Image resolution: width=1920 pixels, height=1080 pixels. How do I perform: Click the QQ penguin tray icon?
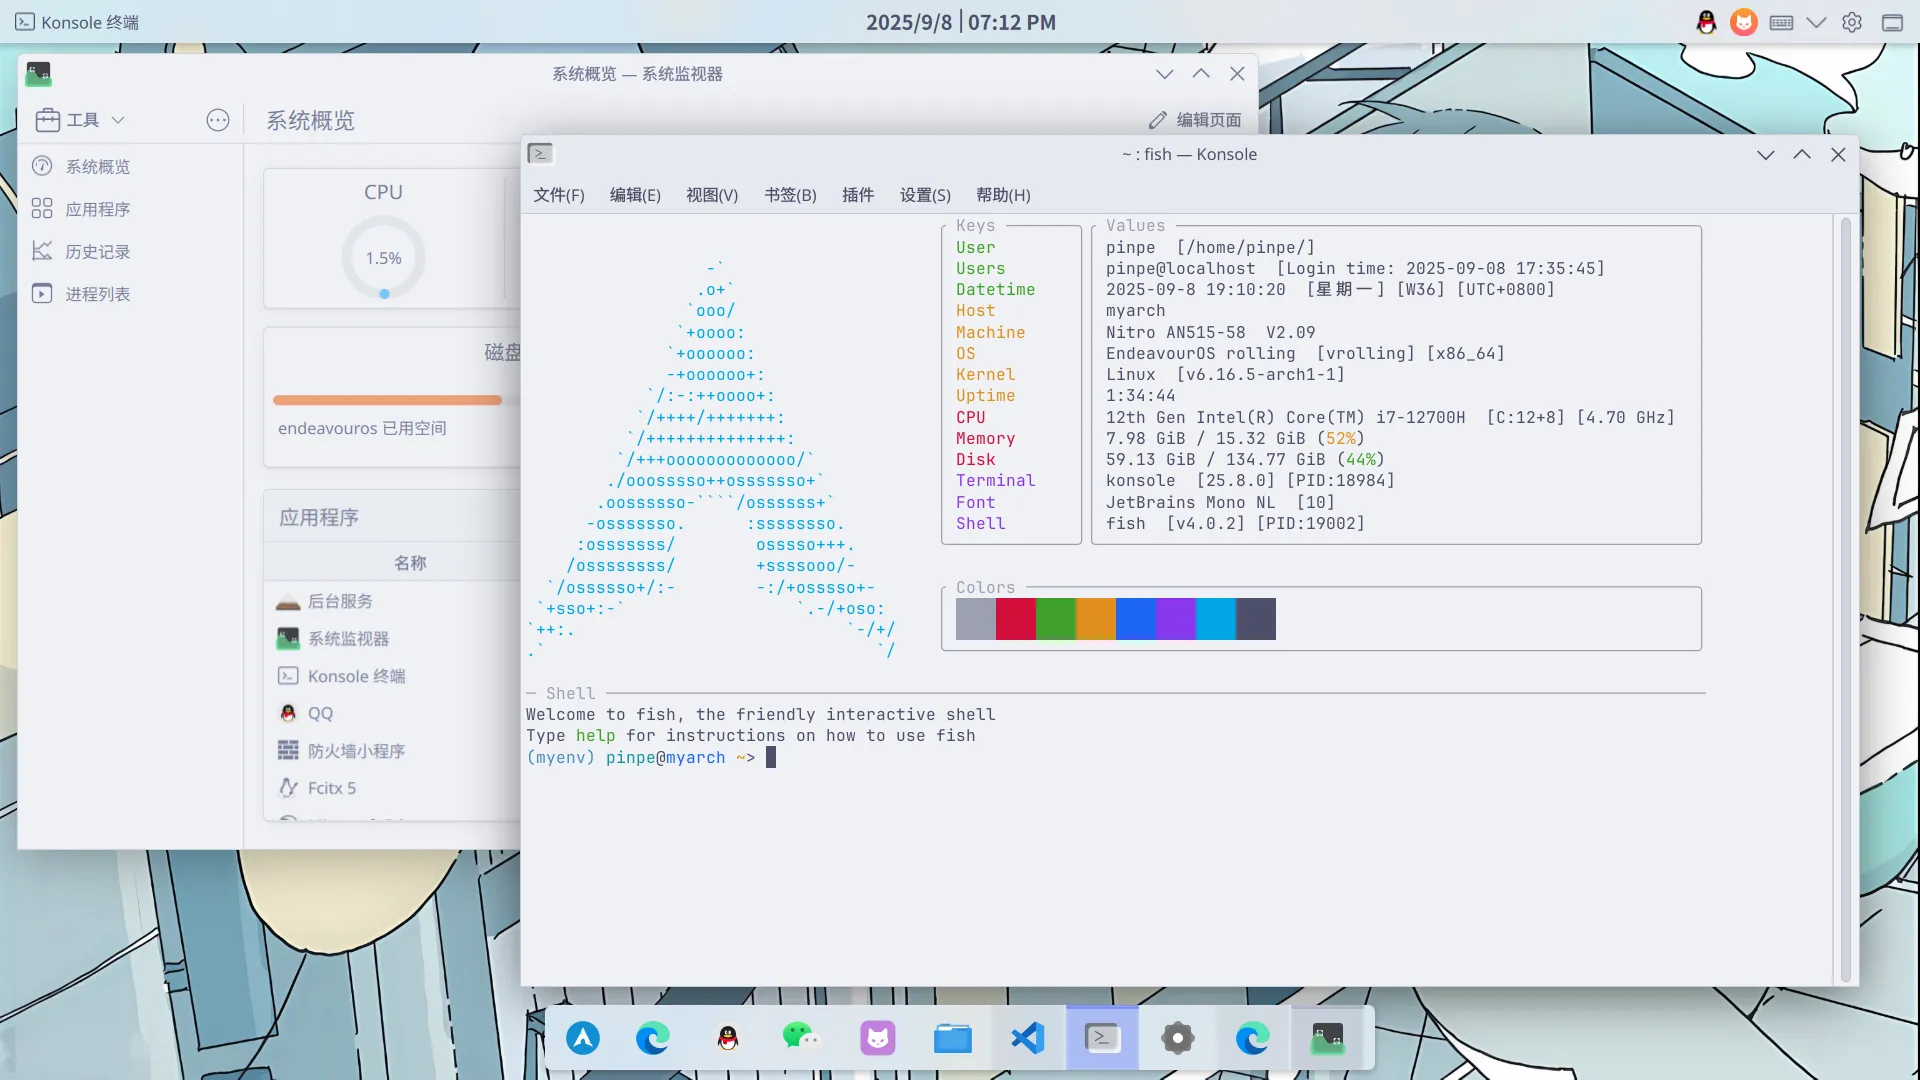(1706, 22)
